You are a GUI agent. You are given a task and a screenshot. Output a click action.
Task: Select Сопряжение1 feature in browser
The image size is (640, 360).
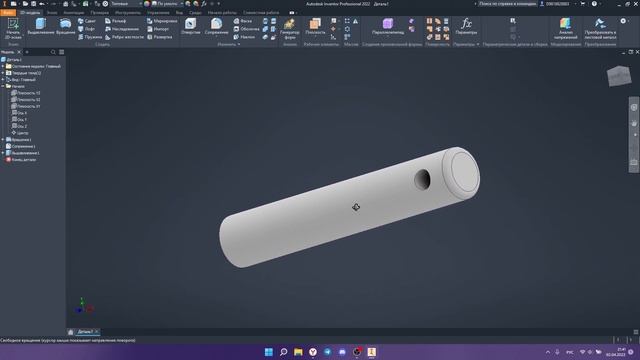coord(20,146)
